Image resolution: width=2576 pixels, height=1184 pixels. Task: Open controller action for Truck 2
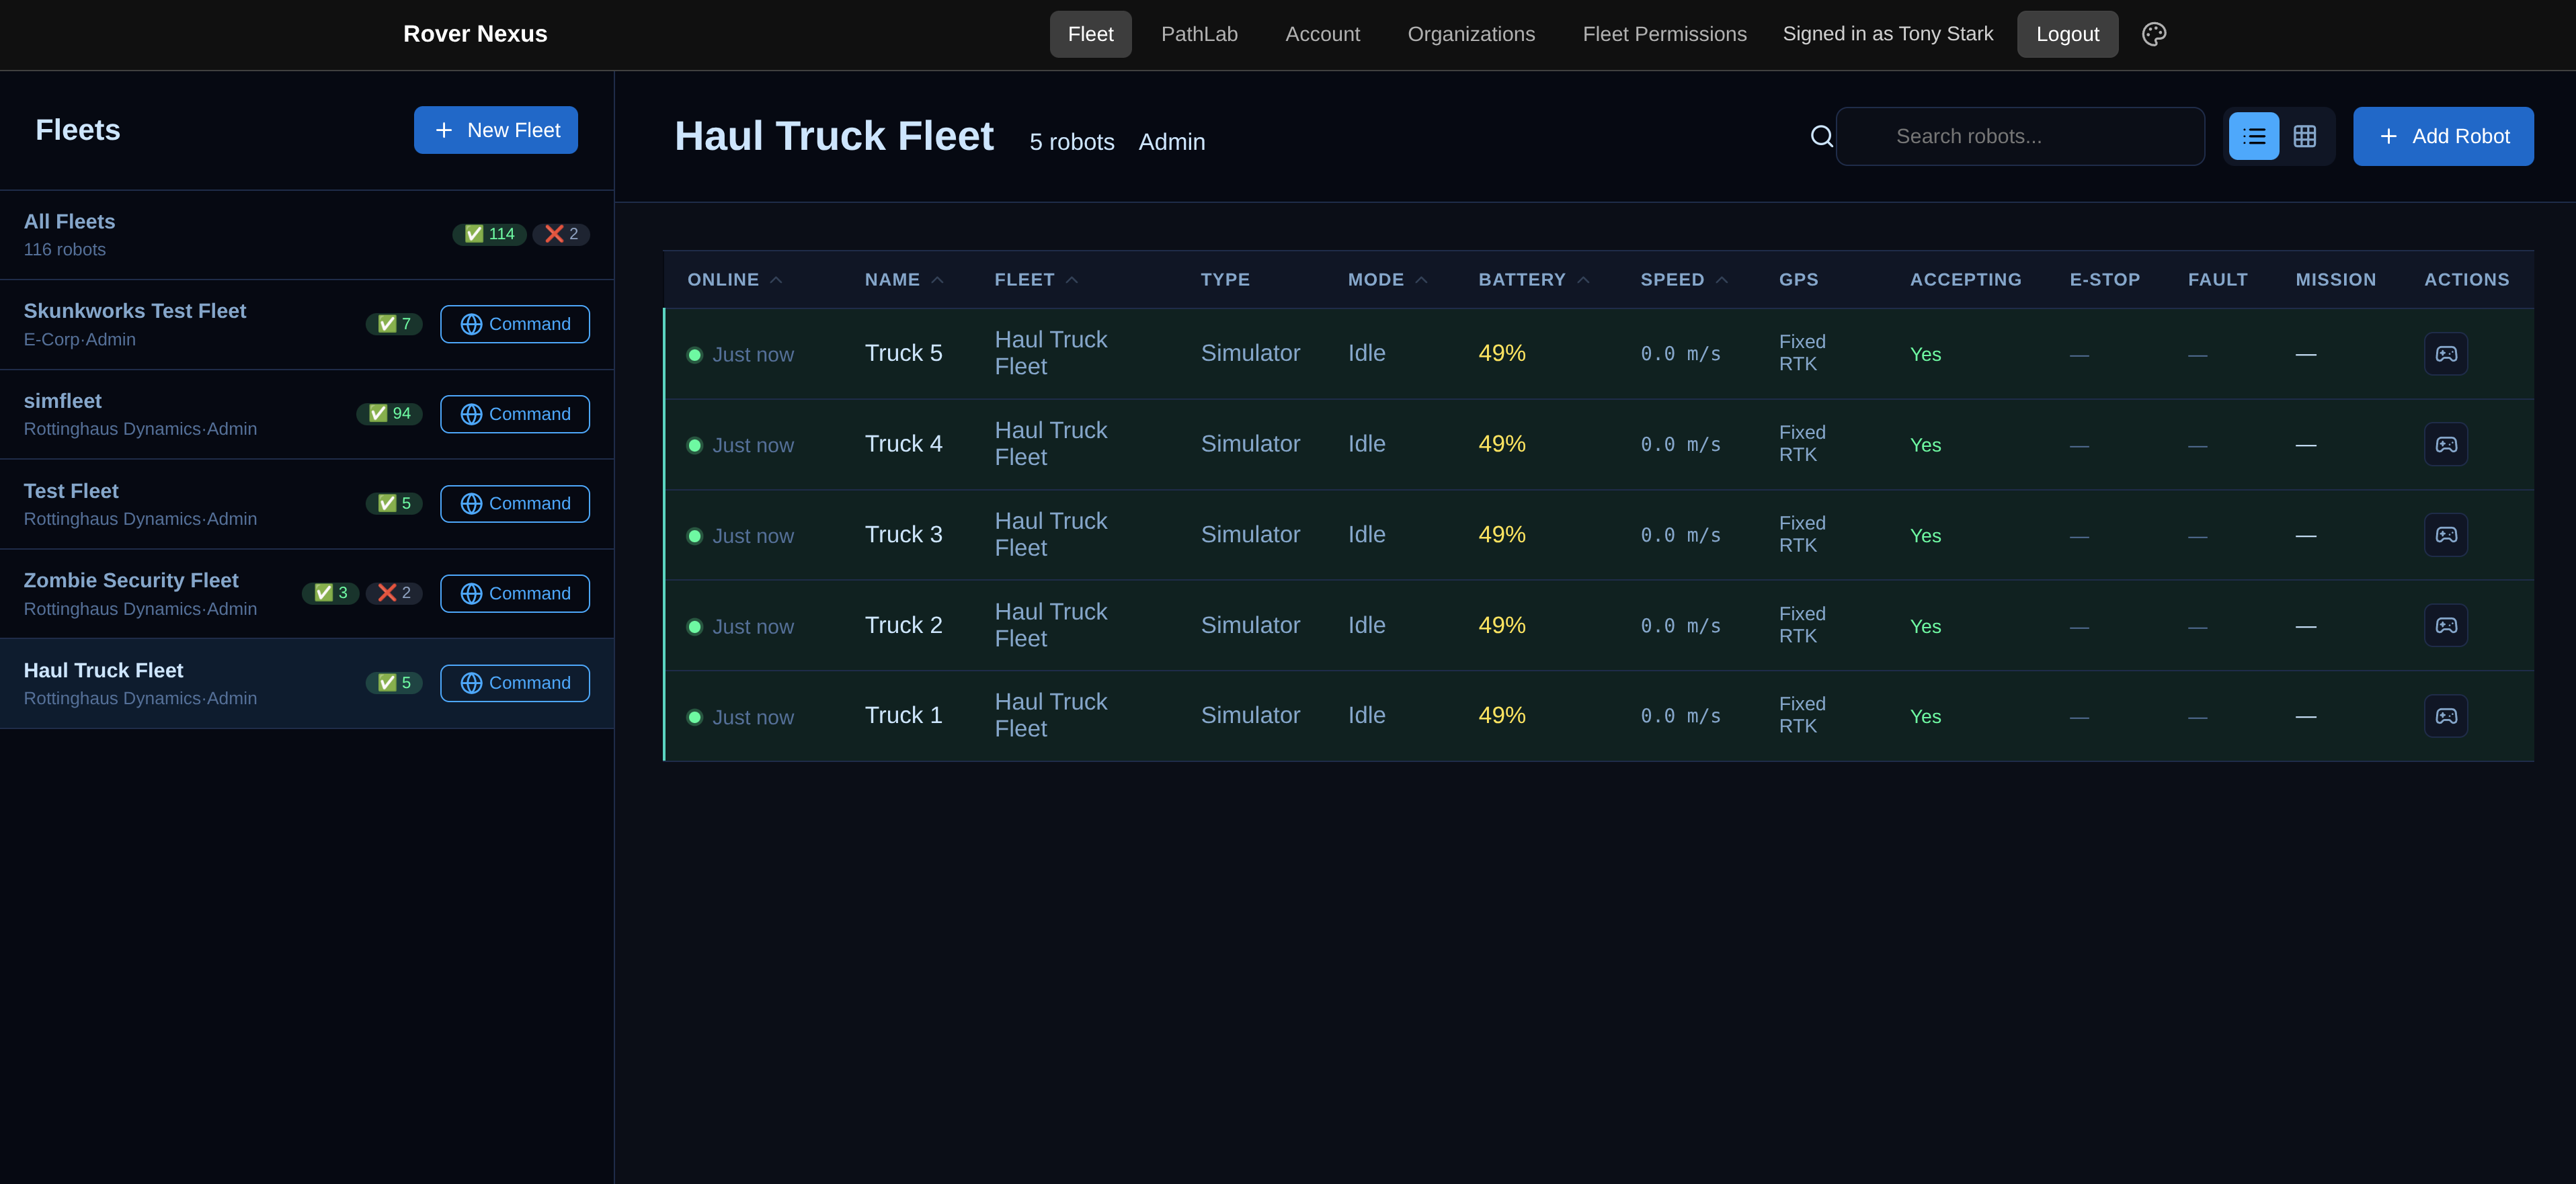[x=2446, y=625]
